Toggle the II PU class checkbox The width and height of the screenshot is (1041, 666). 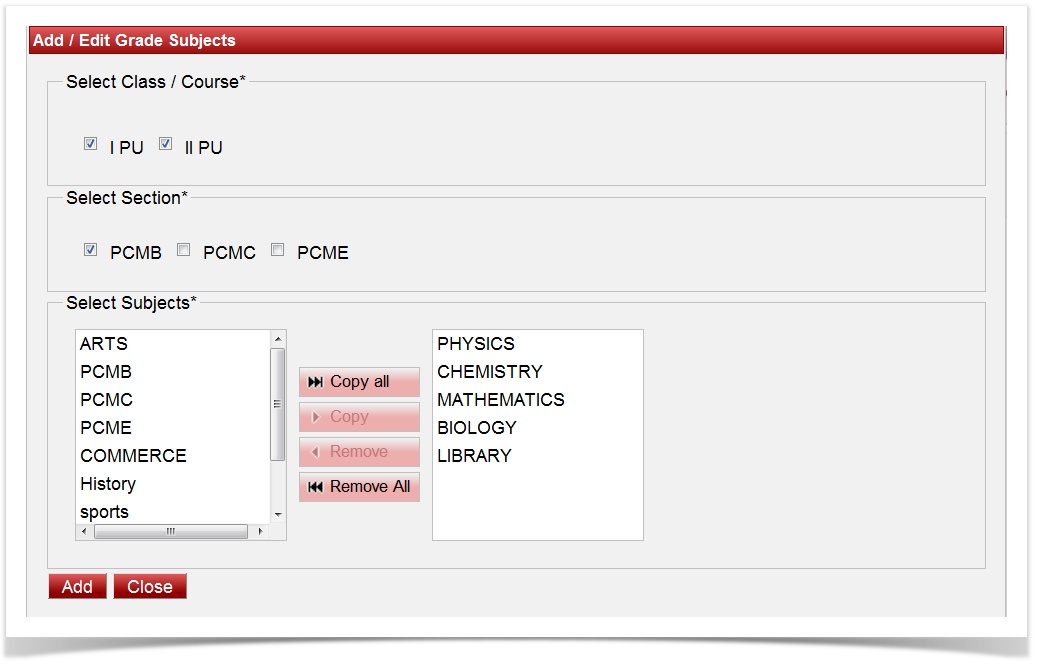166,144
